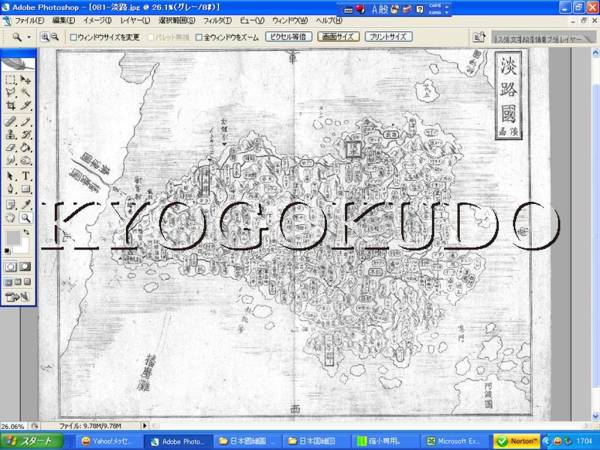This screenshot has height=450, width=600.
Task: Expand status bar info arrow menu
Action: pyautogui.click(x=145, y=426)
